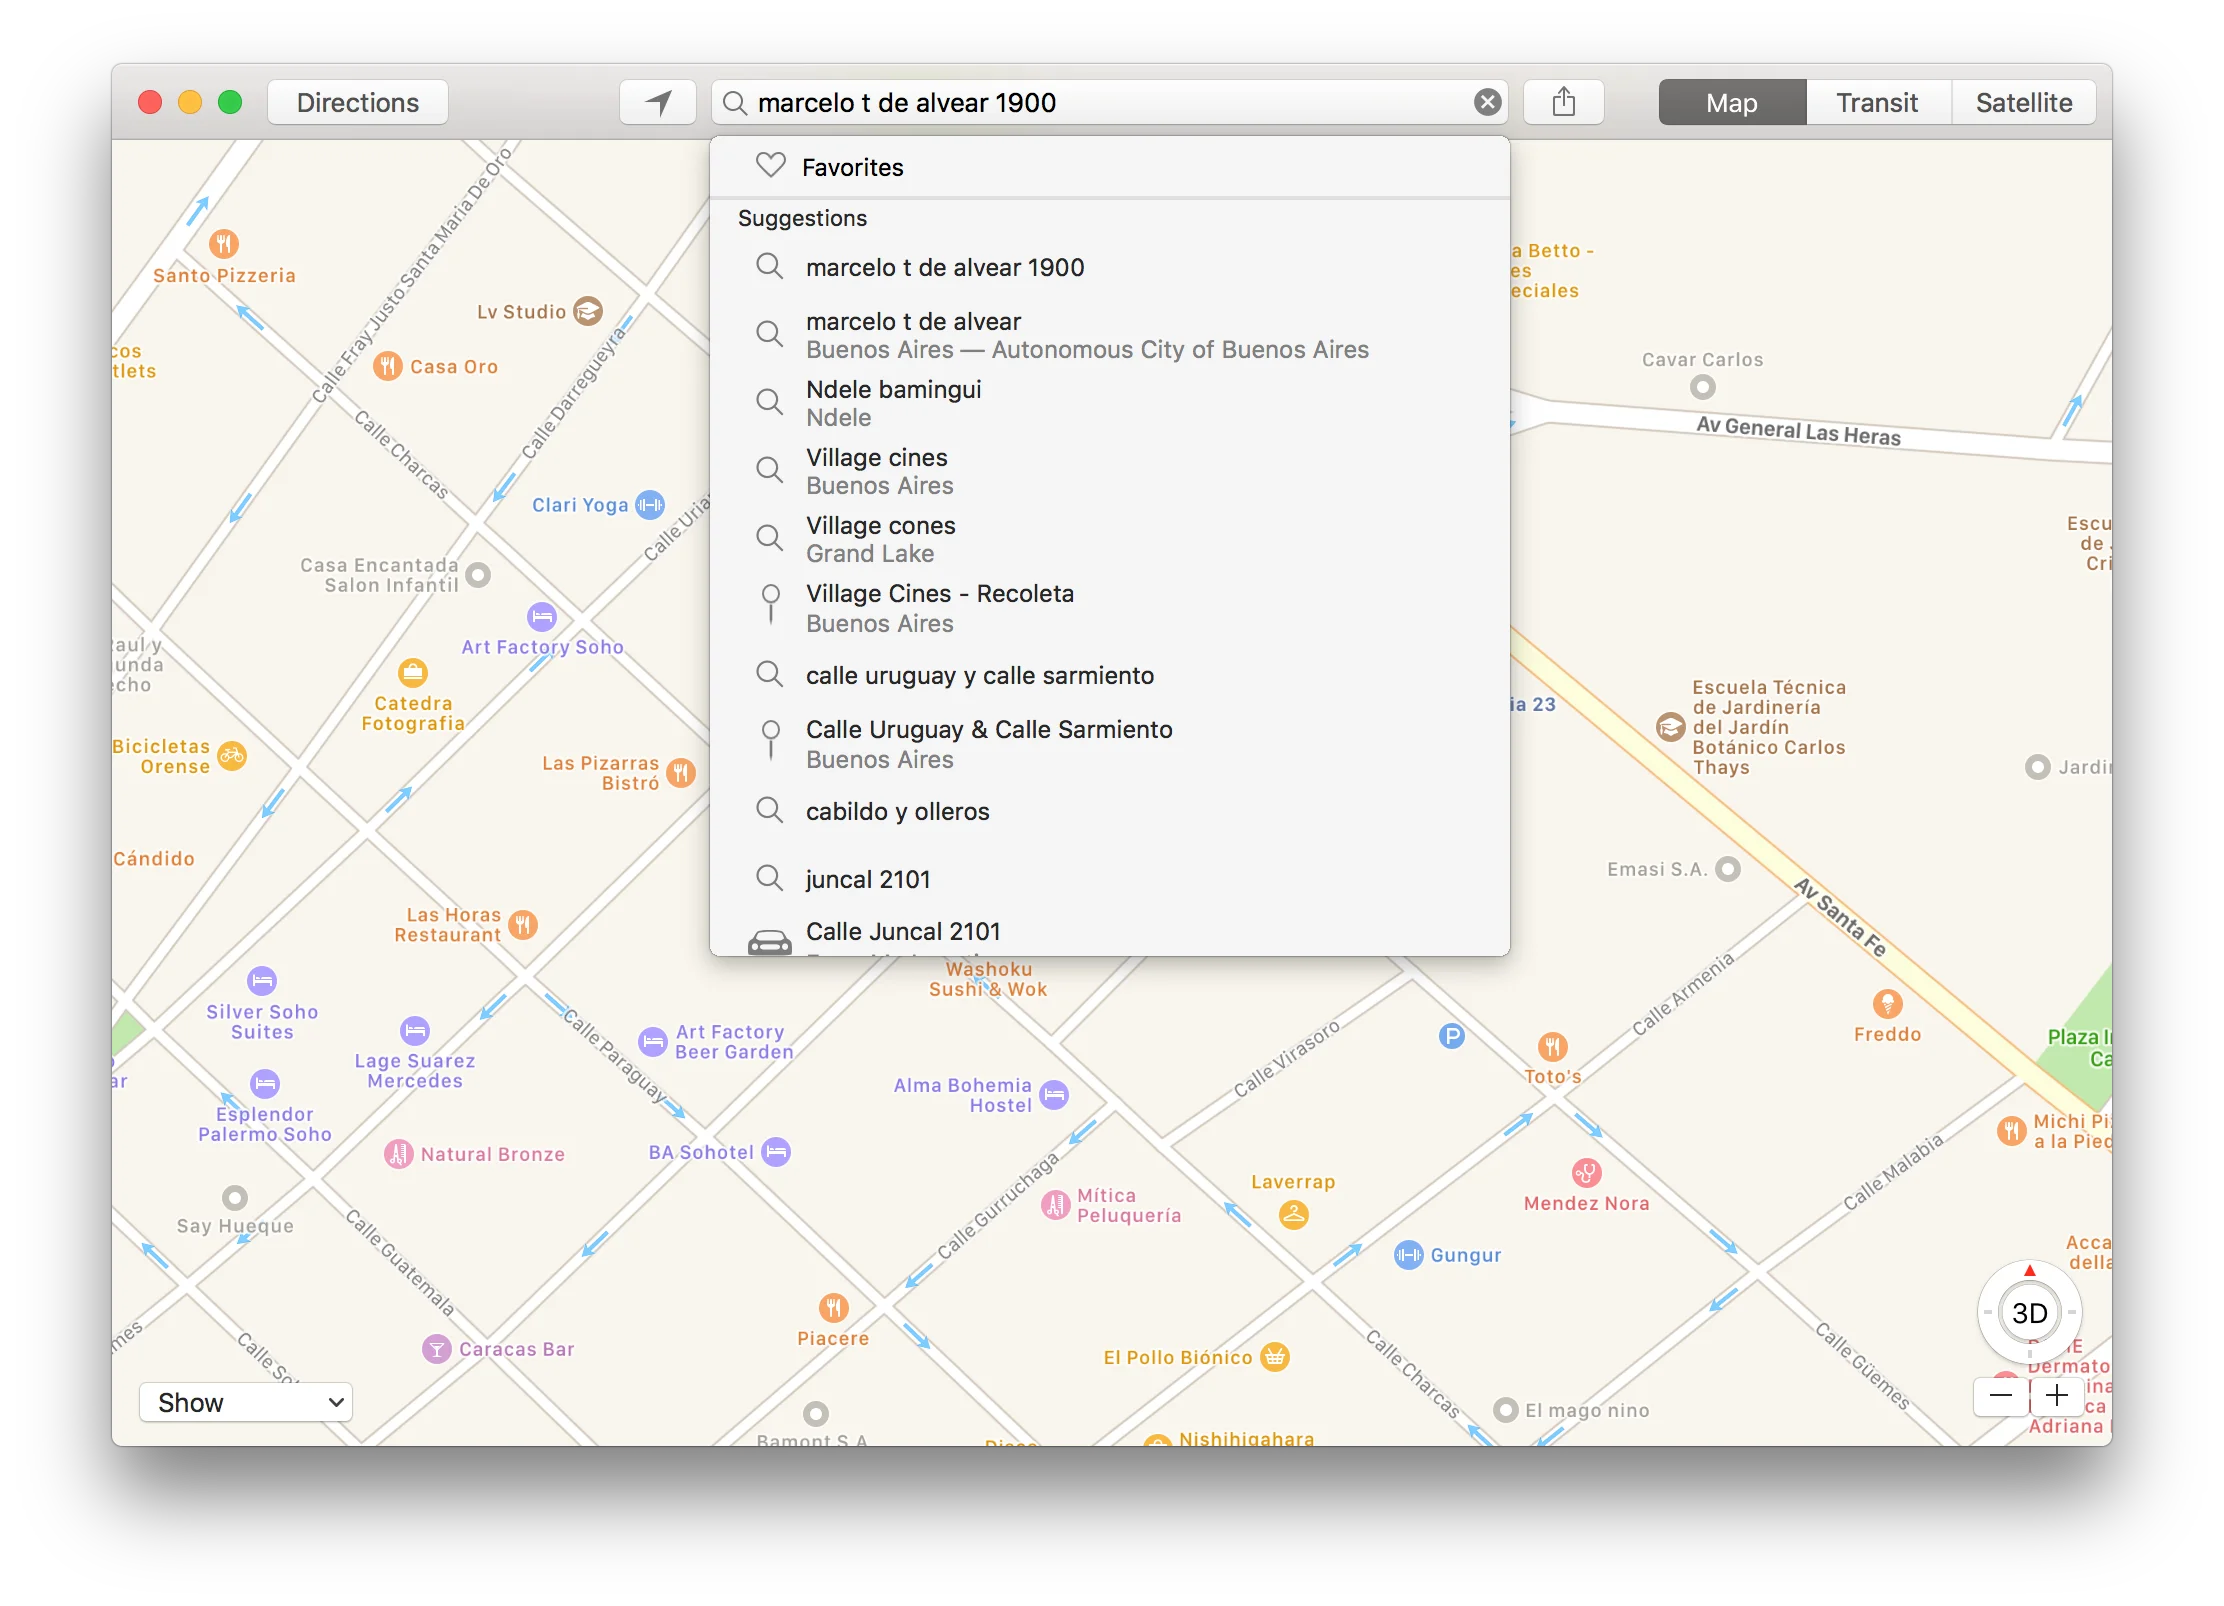Switch to Transit view

tap(1878, 102)
